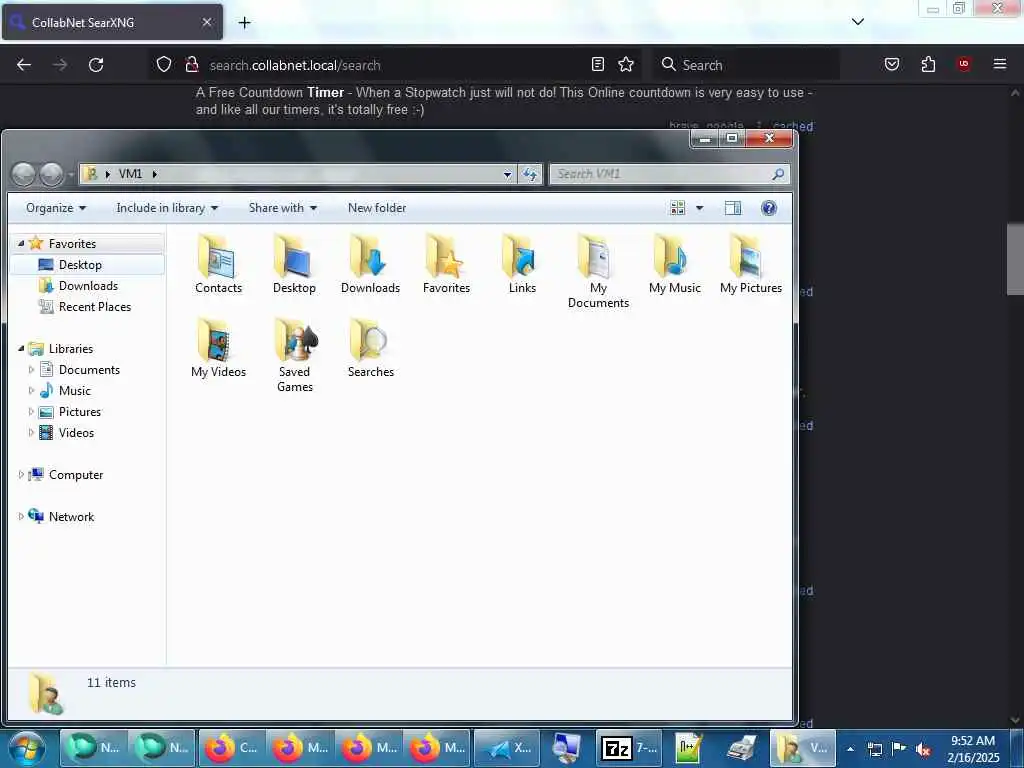This screenshot has height=768, width=1024.
Task: Expand the Music library node
Action: (x=31, y=391)
